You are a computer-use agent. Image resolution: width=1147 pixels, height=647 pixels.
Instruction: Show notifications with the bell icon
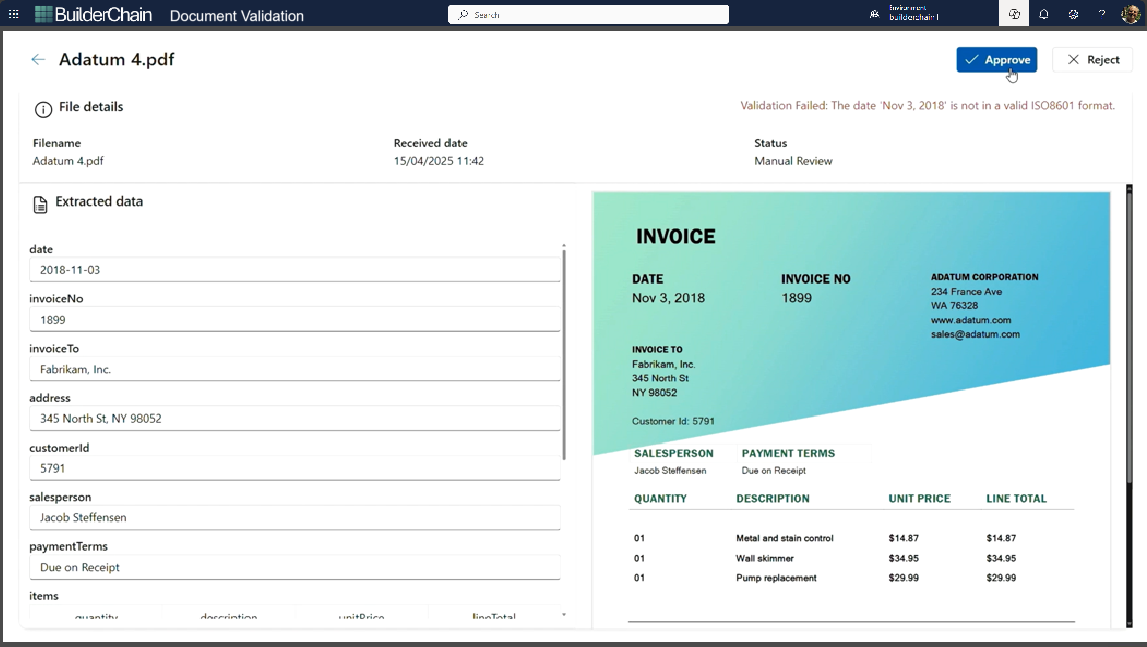[1044, 14]
